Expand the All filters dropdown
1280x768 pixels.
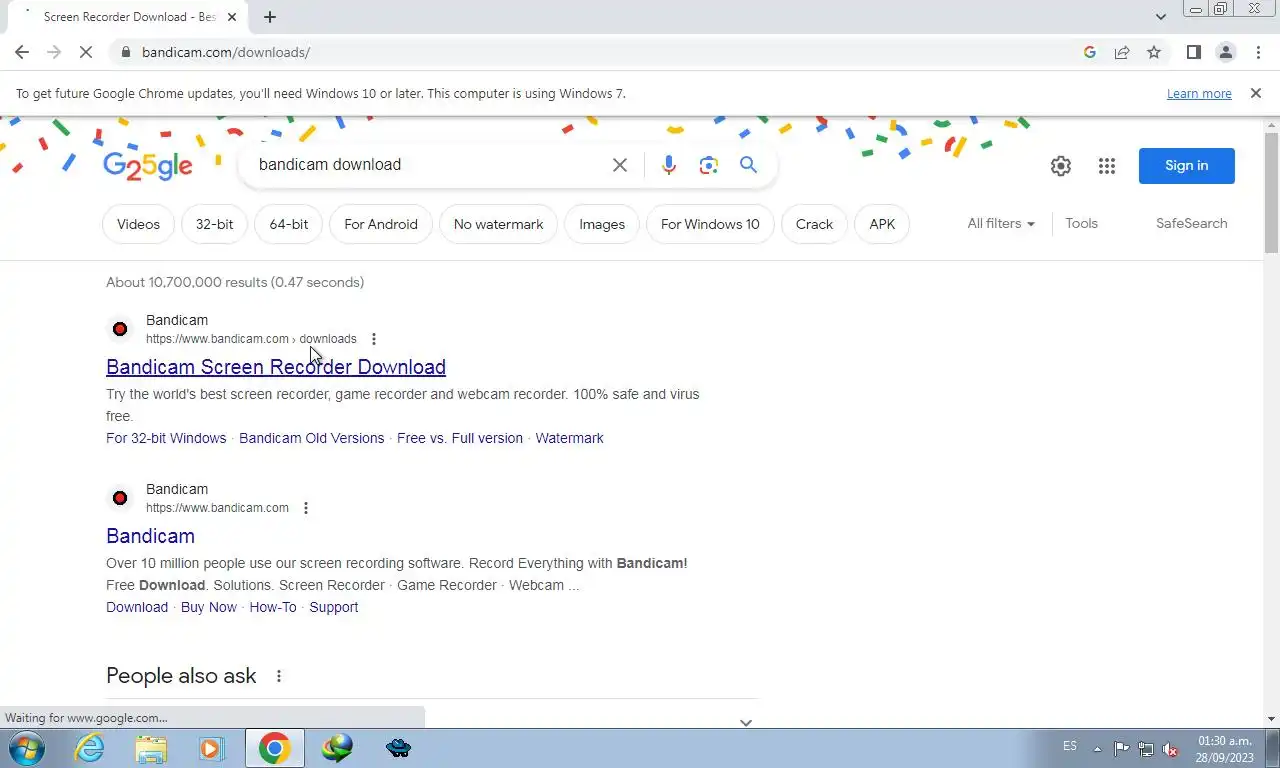[1001, 223]
